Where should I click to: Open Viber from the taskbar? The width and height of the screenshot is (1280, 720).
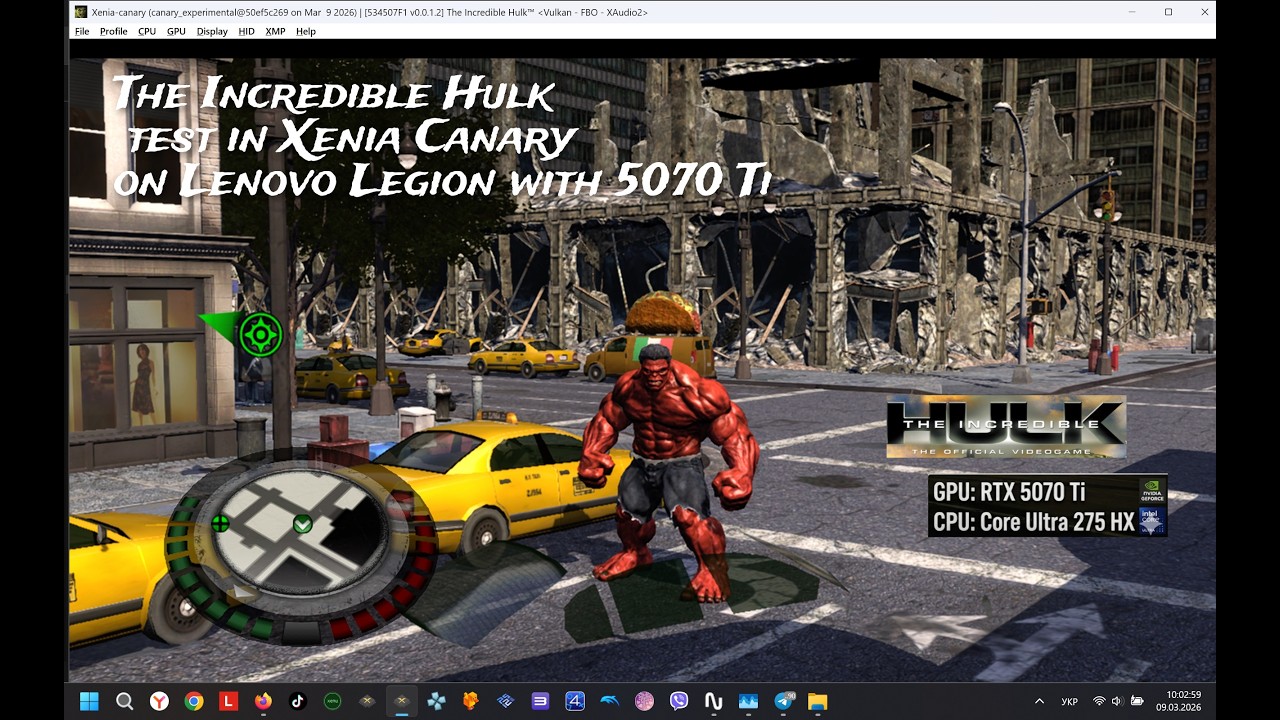[679, 701]
